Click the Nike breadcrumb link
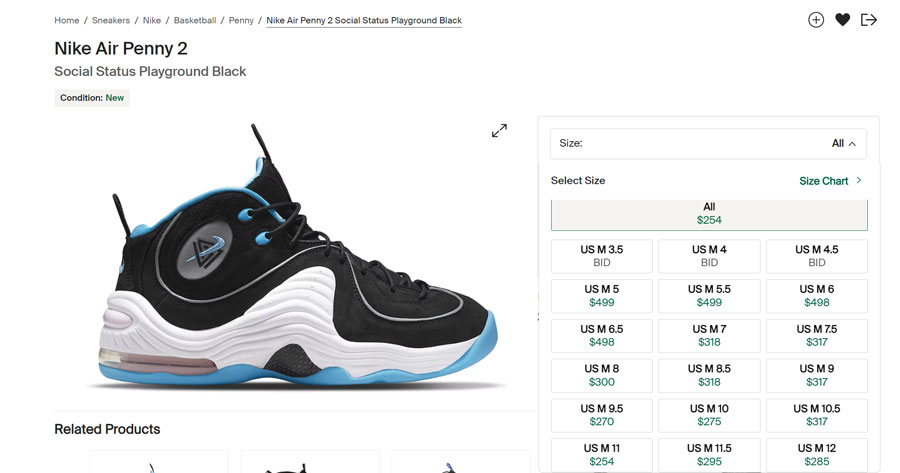 tap(152, 20)
